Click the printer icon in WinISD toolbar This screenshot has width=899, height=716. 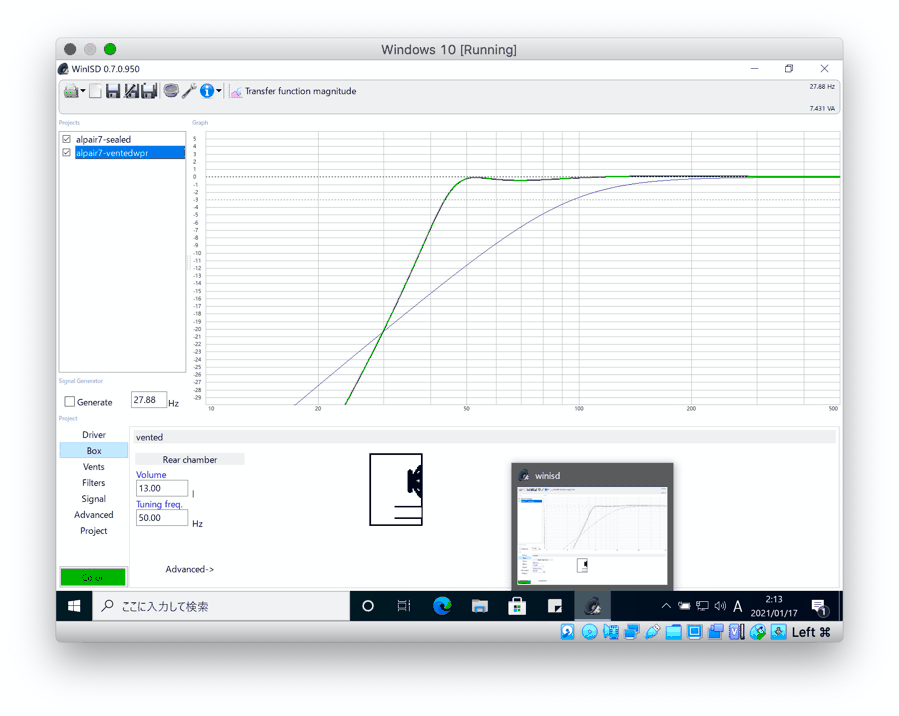71,91
